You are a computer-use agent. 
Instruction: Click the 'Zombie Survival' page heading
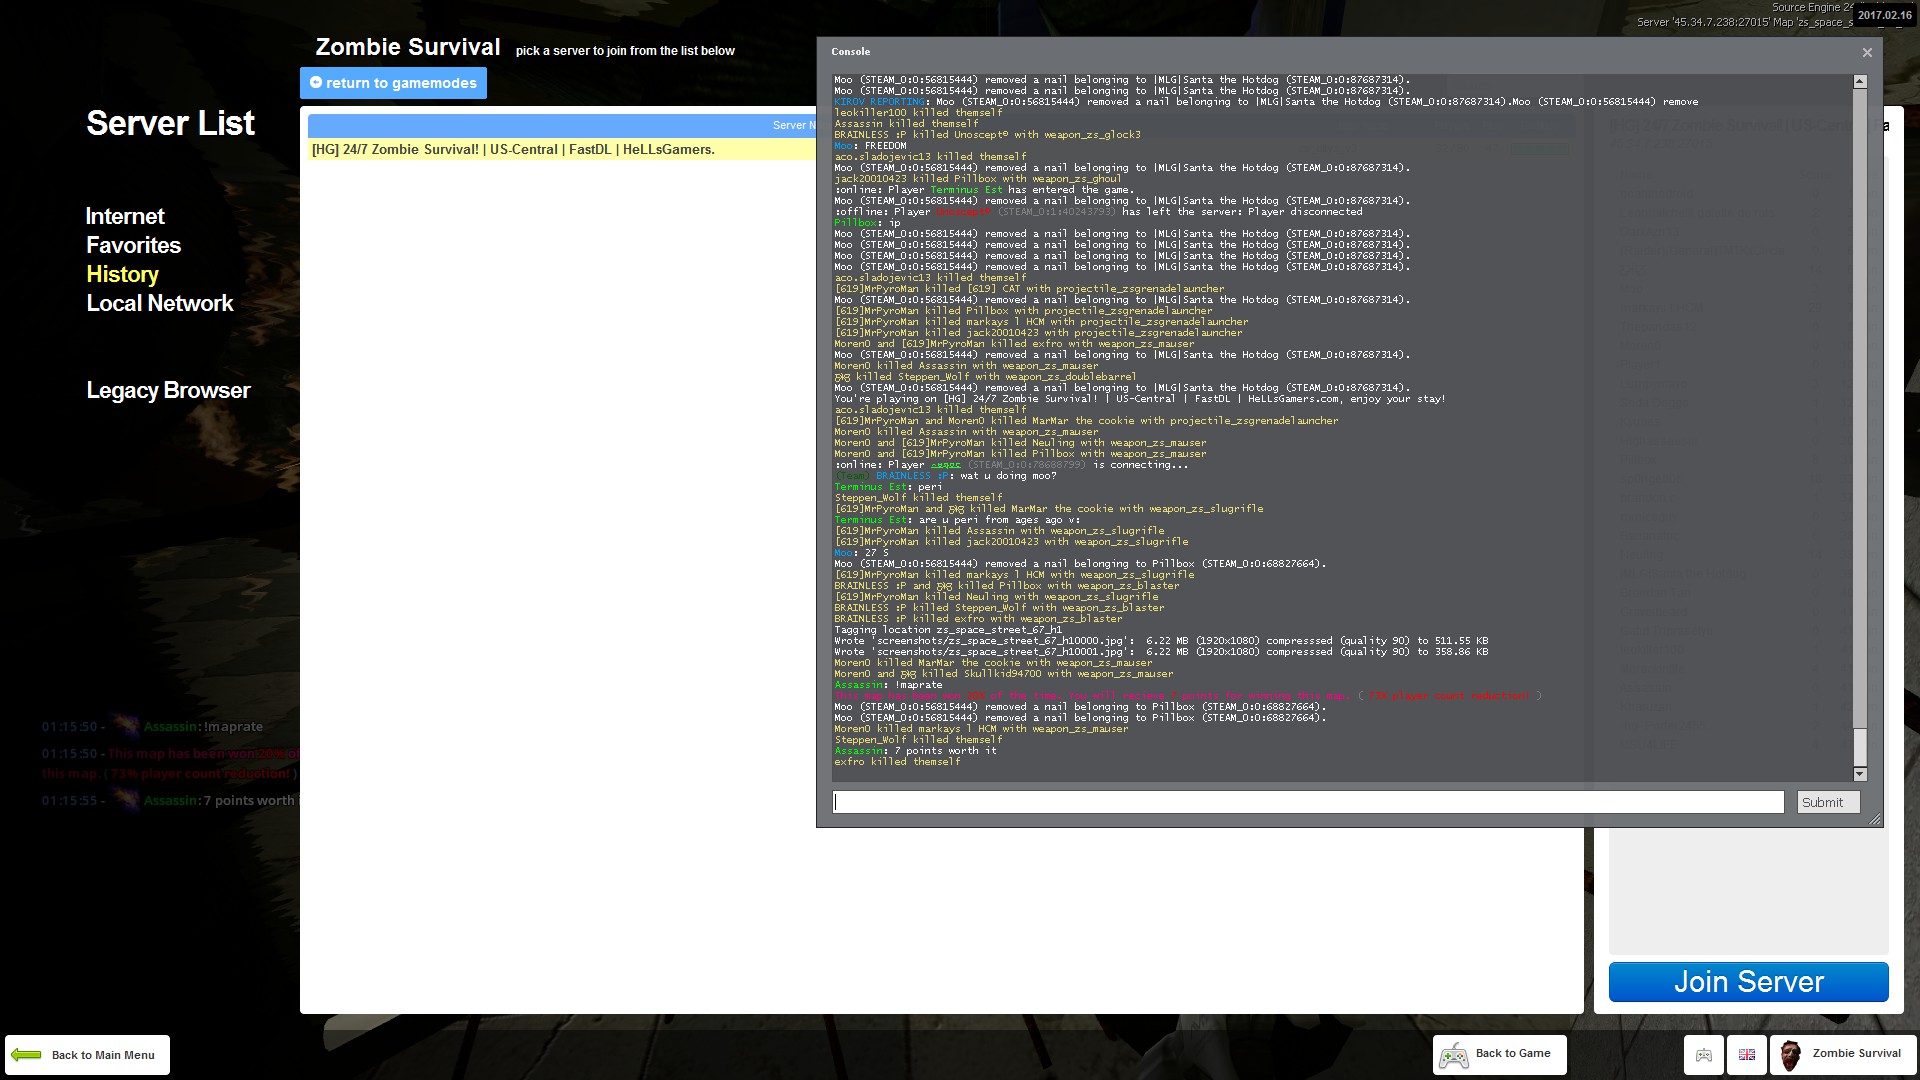tap(408, 47)
